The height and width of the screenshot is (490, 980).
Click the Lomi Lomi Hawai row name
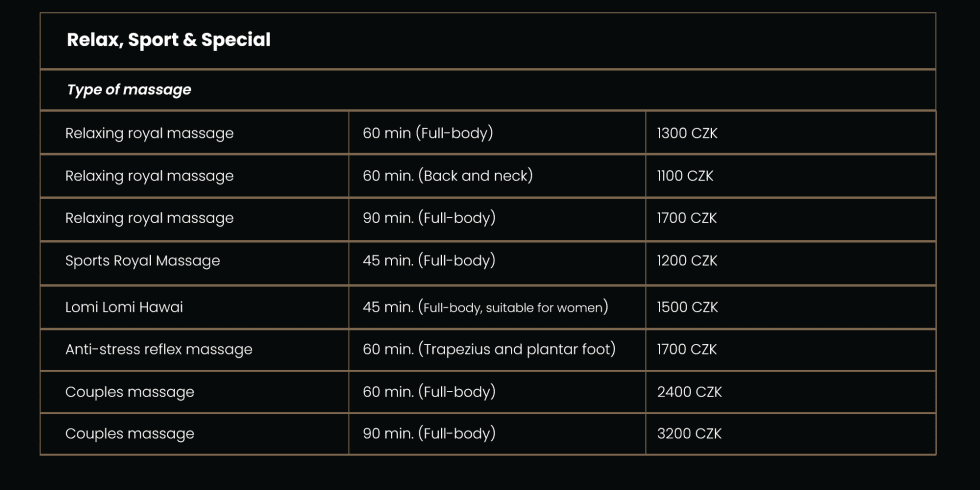(124, 307)
